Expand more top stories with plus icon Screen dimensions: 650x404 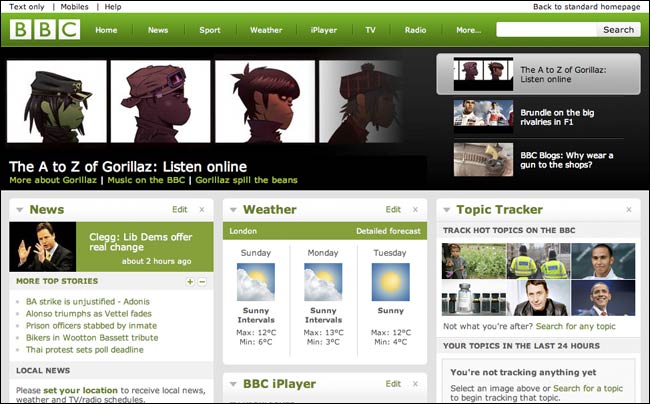pyautogui.click(x=190, y=282)
